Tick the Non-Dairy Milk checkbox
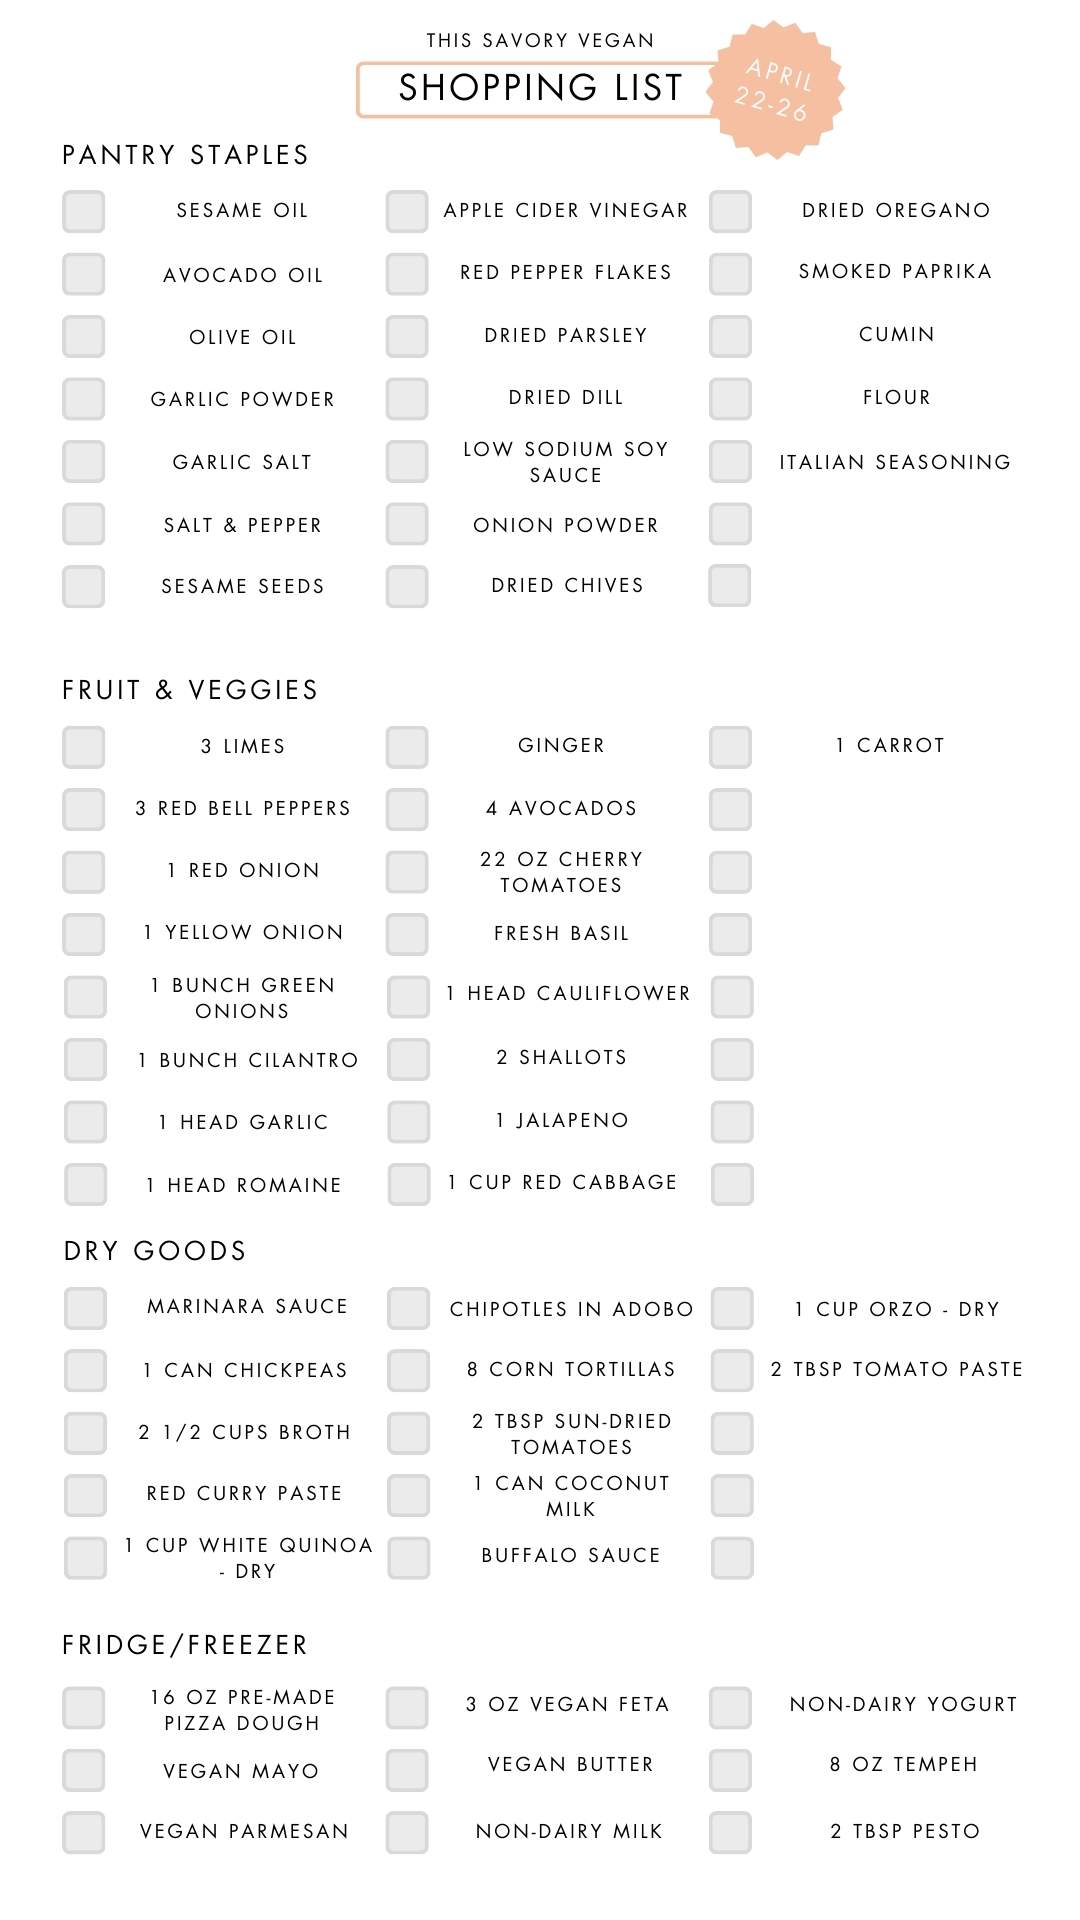 [x=407, y=1832]
